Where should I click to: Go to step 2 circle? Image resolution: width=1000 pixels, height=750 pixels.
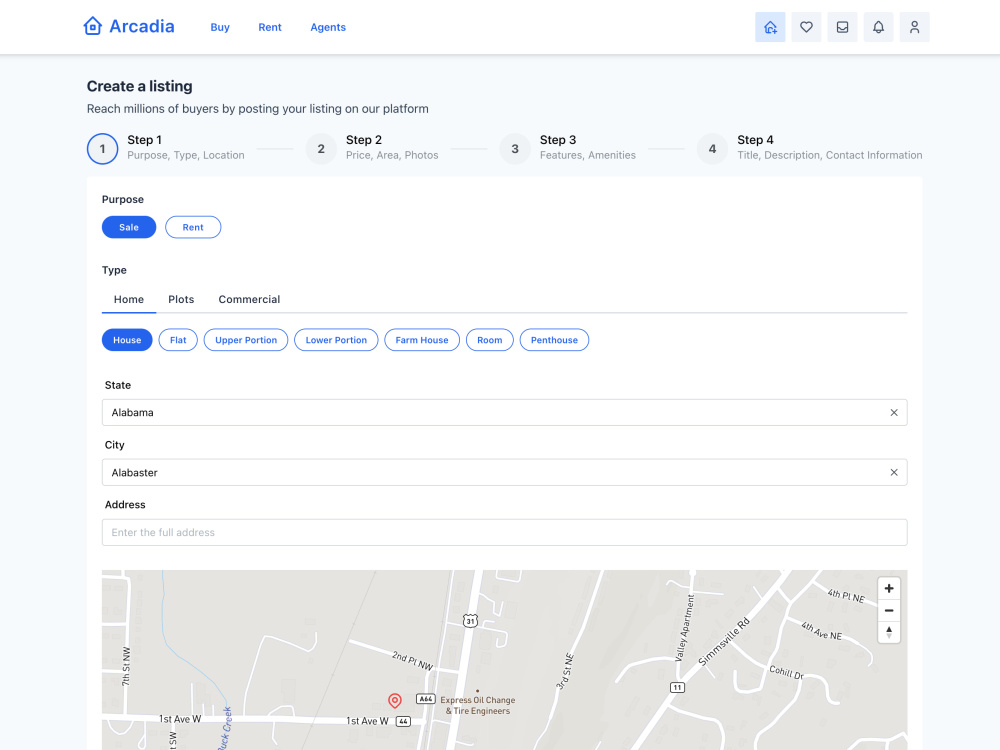coord(321,149)
